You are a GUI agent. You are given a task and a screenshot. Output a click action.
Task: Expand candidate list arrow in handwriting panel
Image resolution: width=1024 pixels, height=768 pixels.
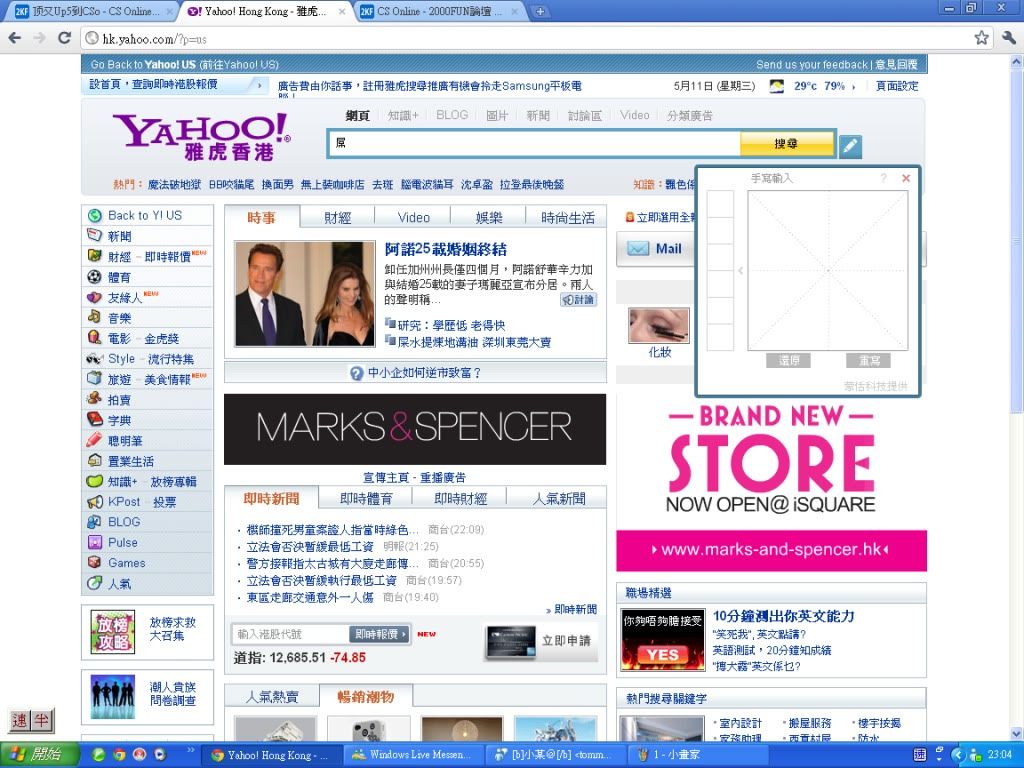click(x=740, y=271)
